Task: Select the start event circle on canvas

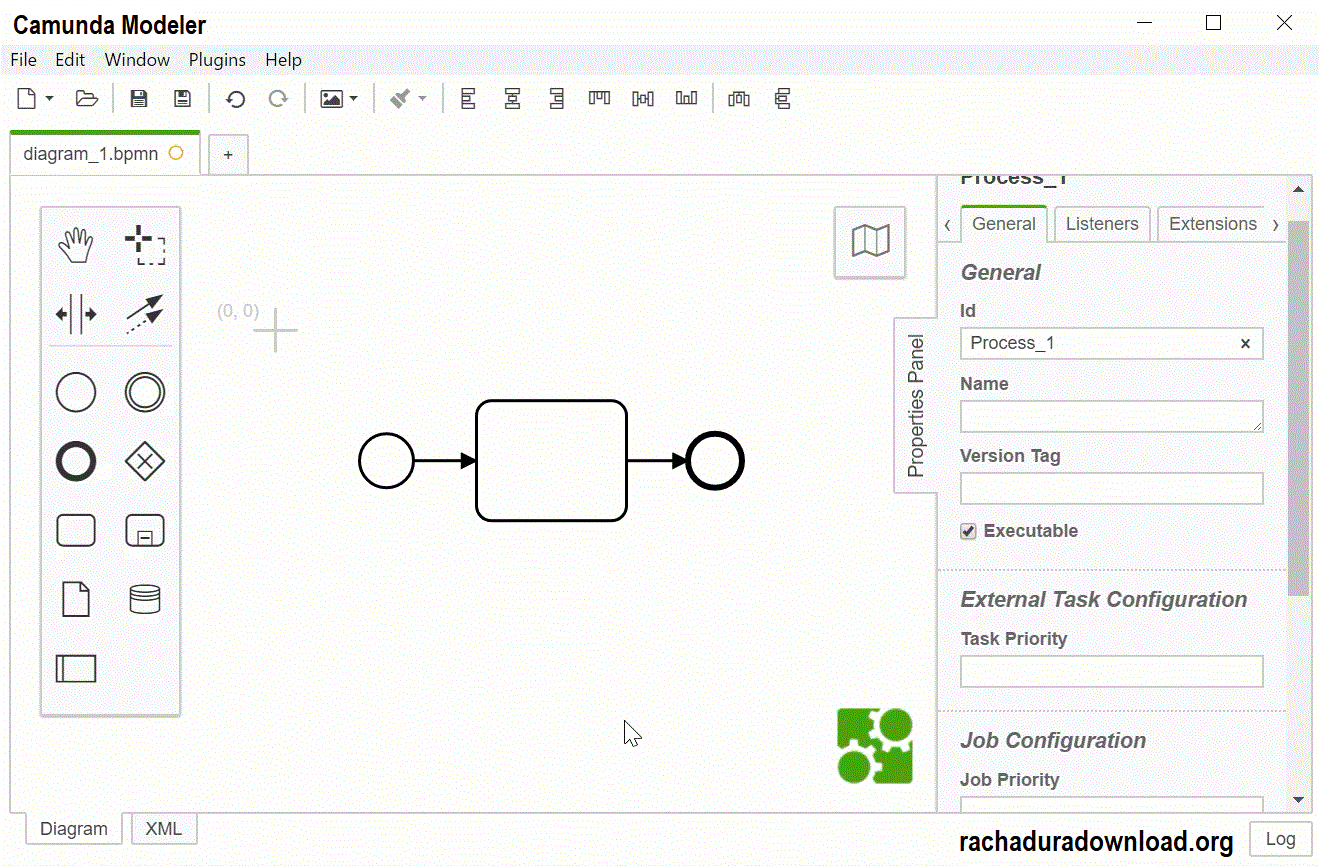Action: pos(386,461)
